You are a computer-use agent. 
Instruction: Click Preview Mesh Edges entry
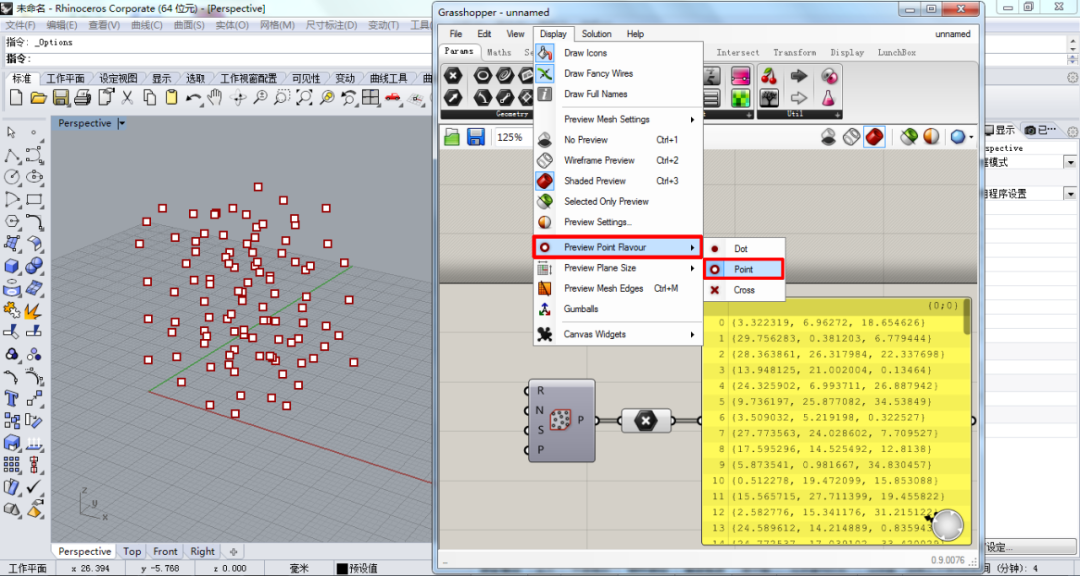coord(618,289)
